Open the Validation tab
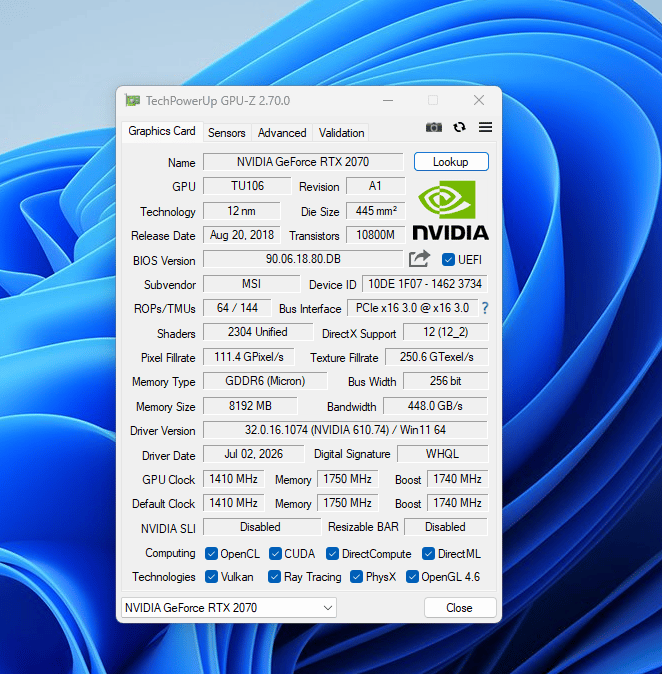Screen dimensions: 662x674 [x=341, y=133]
